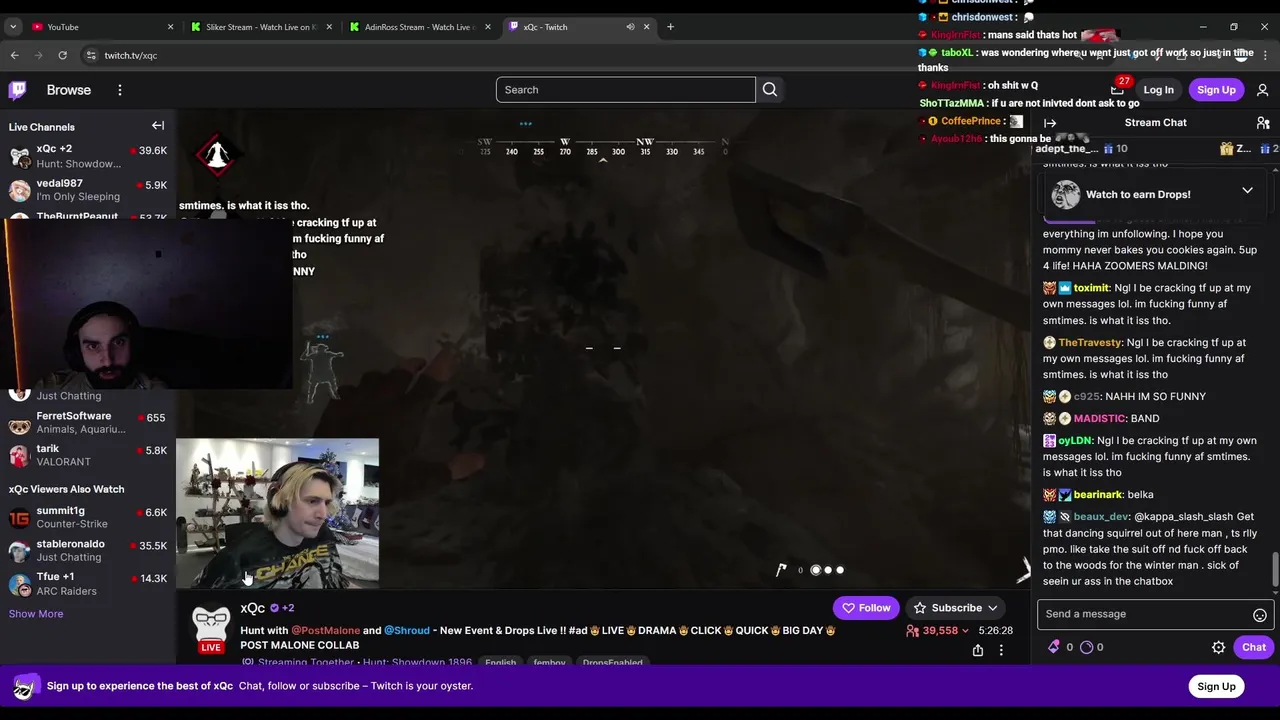The image size is (1280, 720).
Task: Open the browser tab search dropdown
Action: [13, 27]
